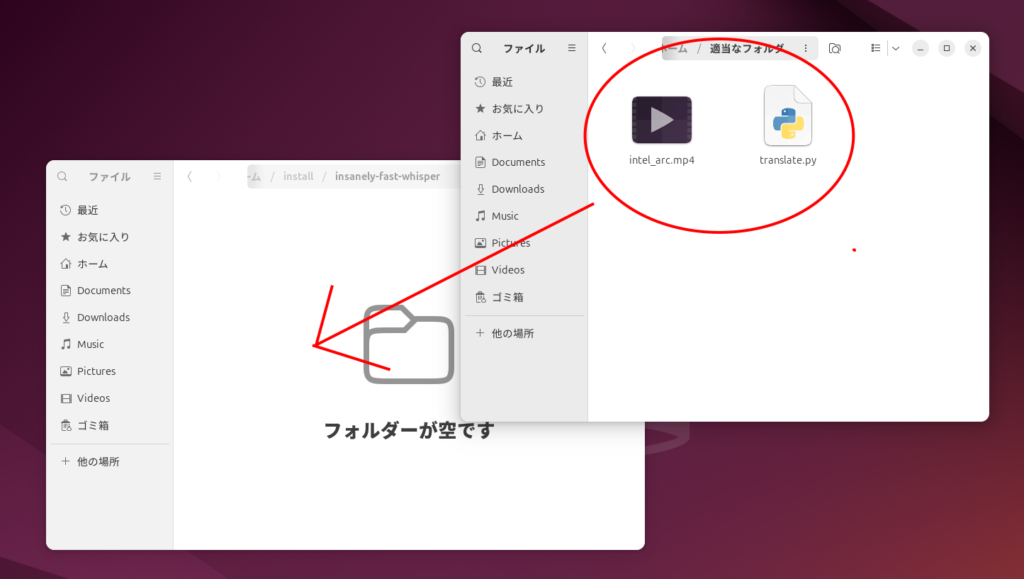Screen dimensions: 1024x579
Task: Click the install segment in the back window path
Action: click(298, 177)
